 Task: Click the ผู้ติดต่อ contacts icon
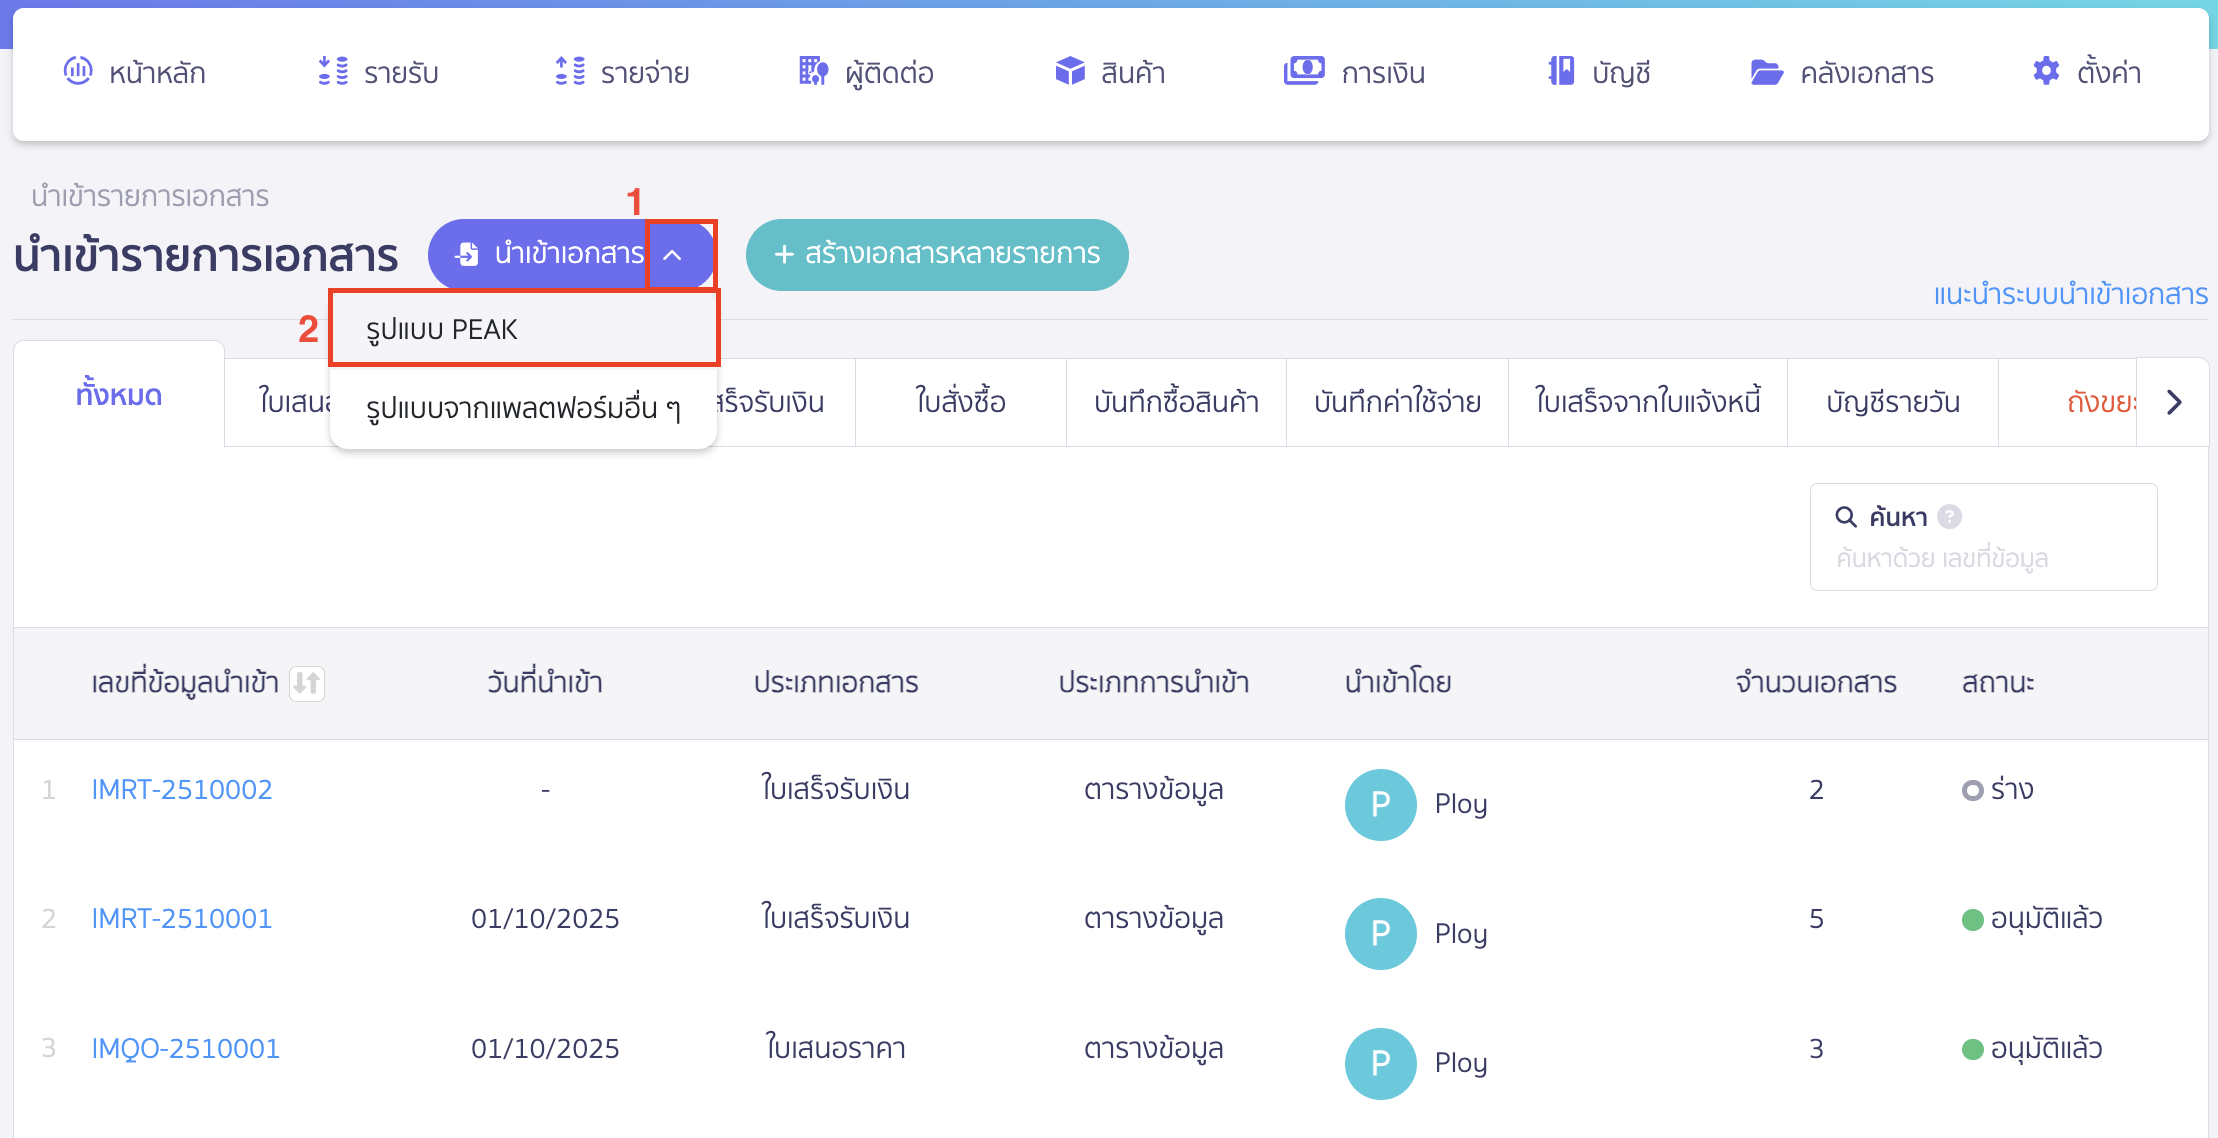[812, 71]
